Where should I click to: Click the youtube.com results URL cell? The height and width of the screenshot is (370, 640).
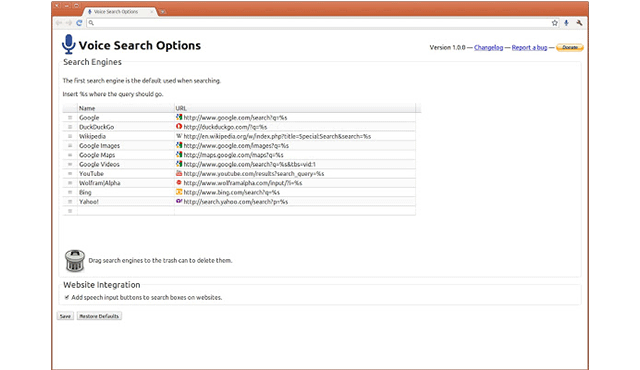tap(295, 174)
